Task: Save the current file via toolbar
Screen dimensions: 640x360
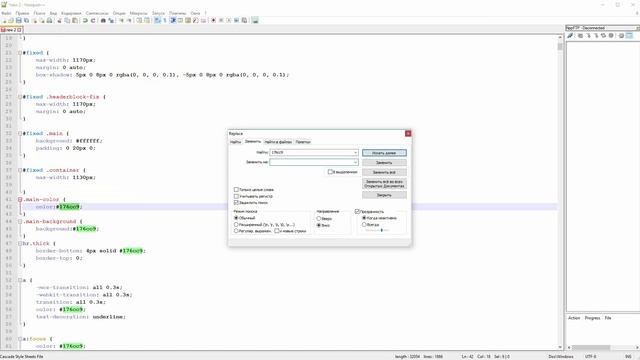Action: (18, 20)
